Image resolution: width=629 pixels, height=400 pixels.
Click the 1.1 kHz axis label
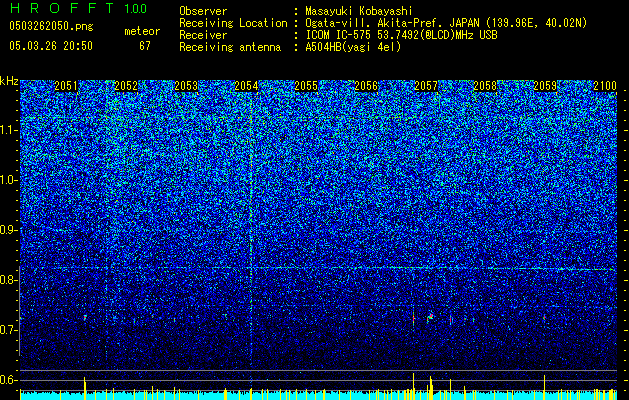point(9,130)
